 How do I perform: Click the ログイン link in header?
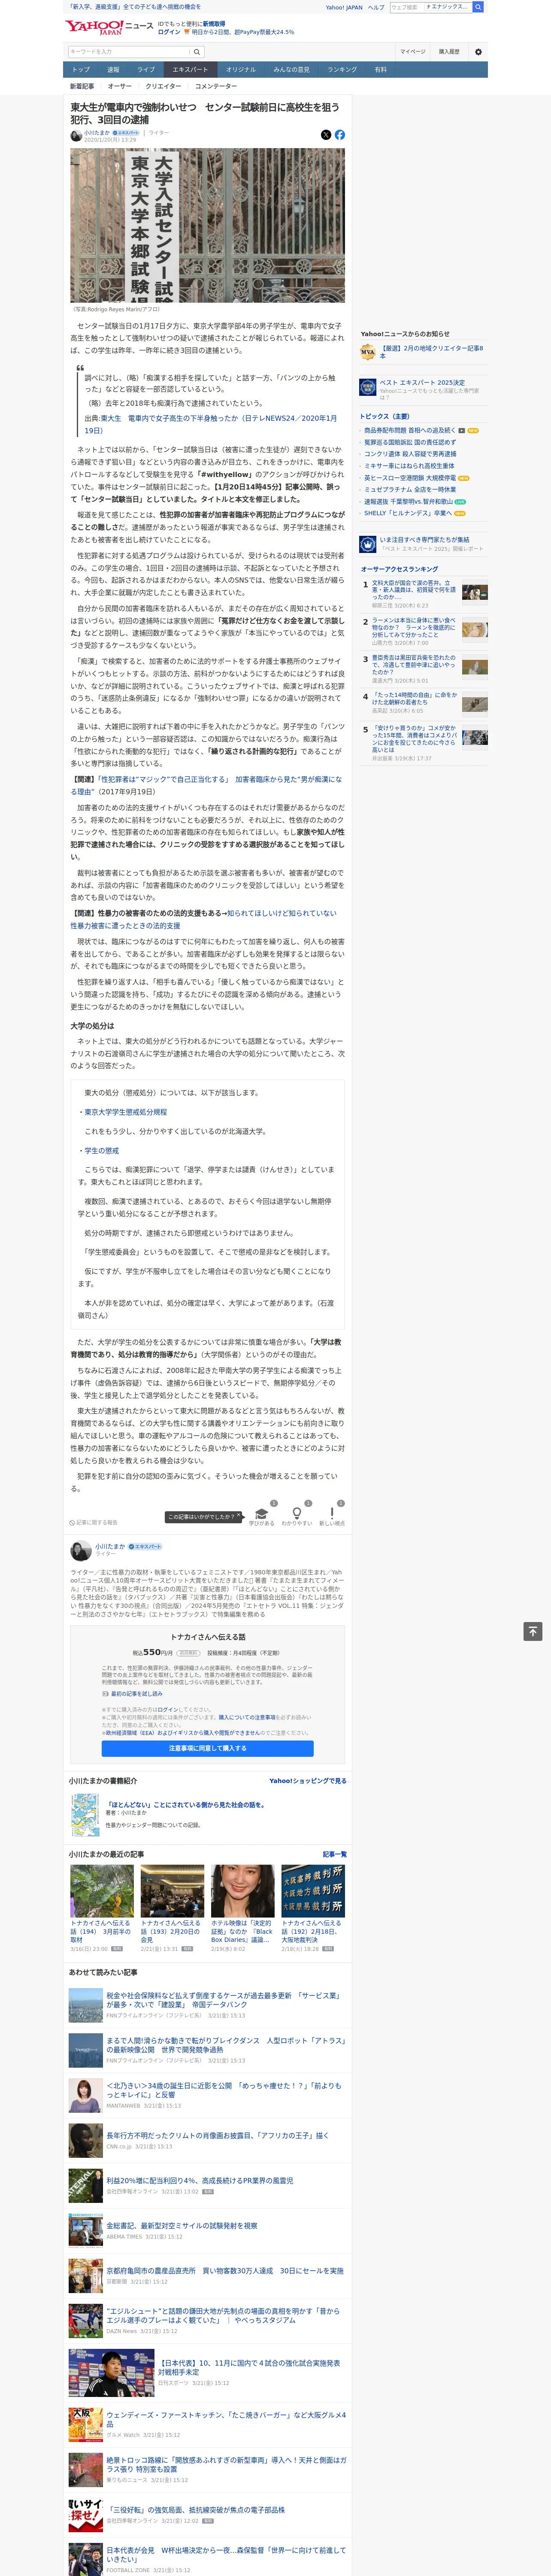pyautogui.click(x=169, y=32)
